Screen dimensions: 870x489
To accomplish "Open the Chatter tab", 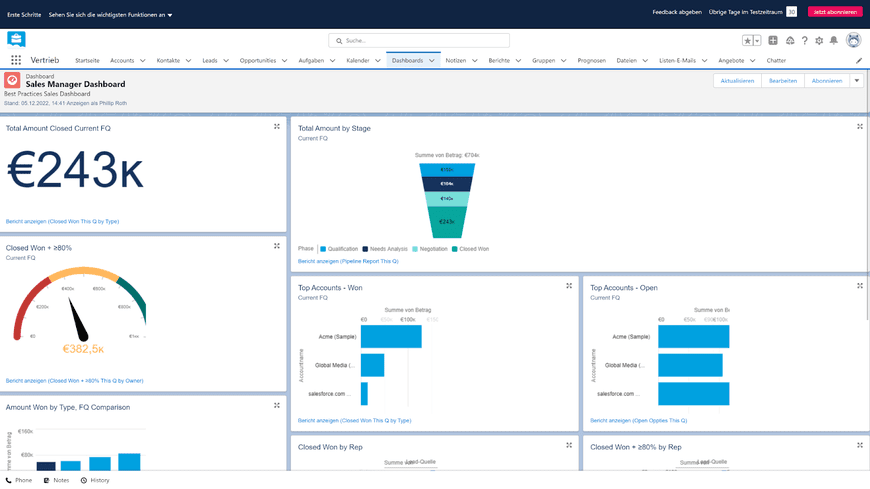I will coord(776,61).
